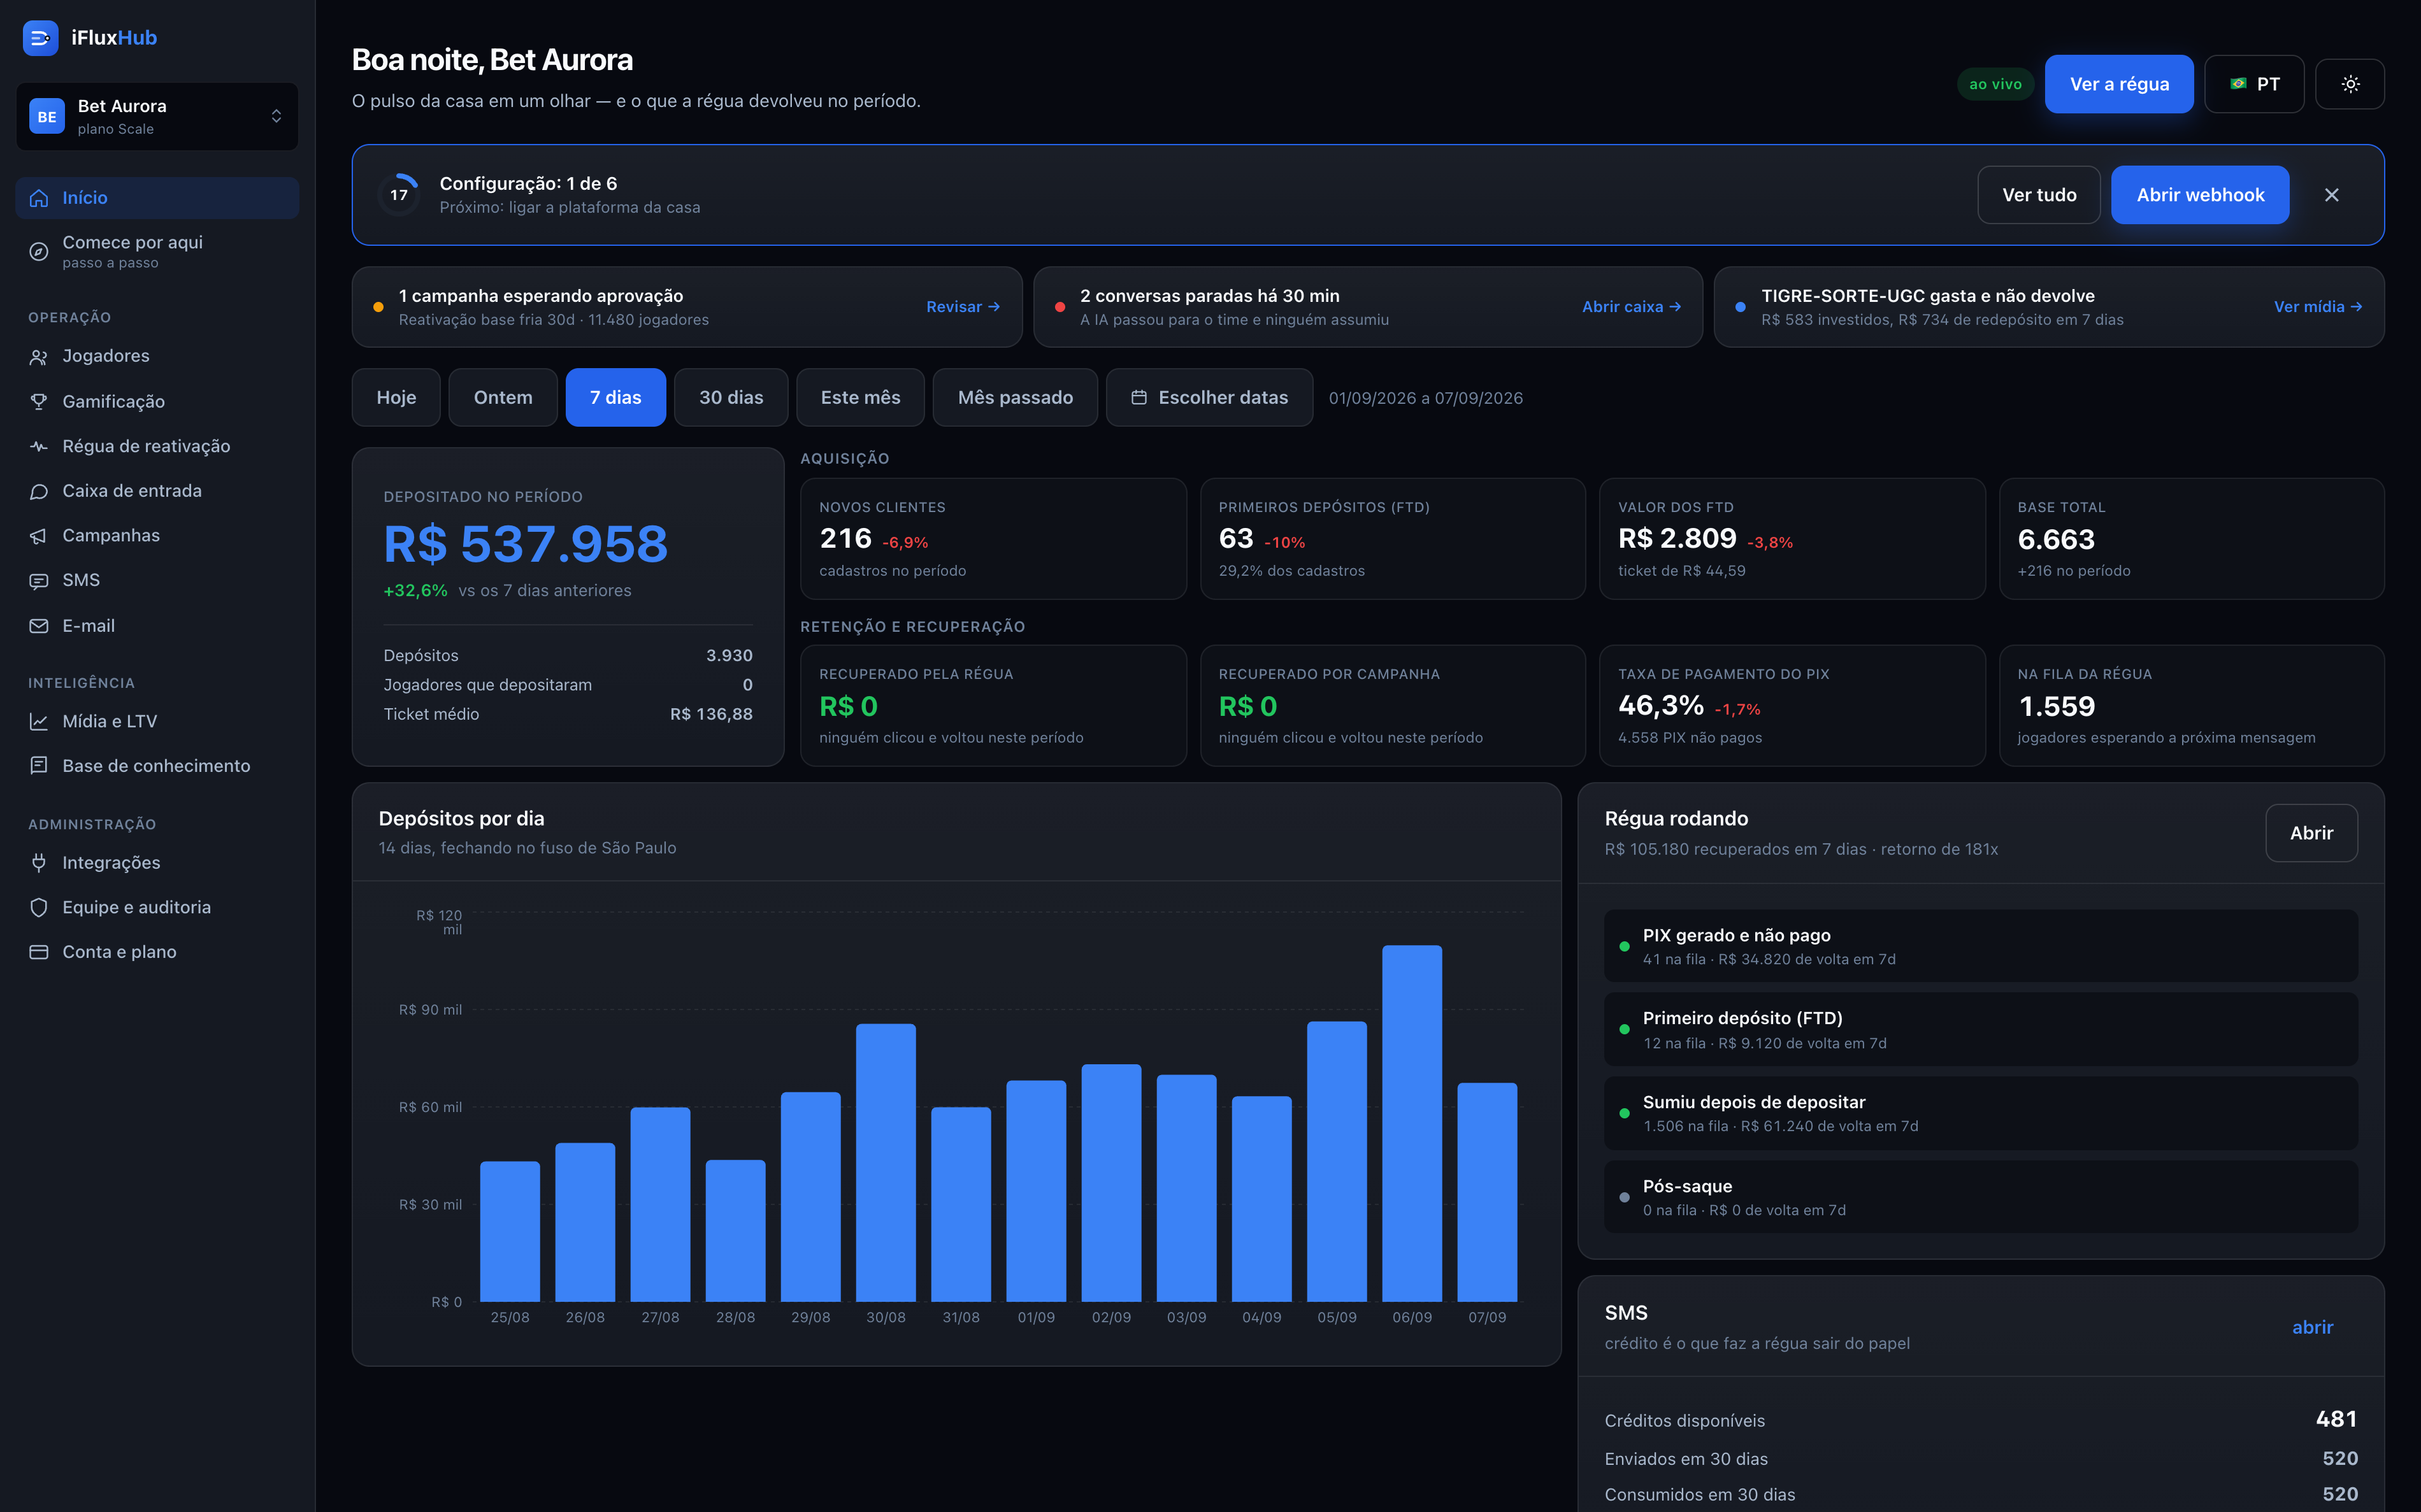Screen dimensions: 2421x1512
Task: Click the Abrir webhook button
Action: [2200, 195]
